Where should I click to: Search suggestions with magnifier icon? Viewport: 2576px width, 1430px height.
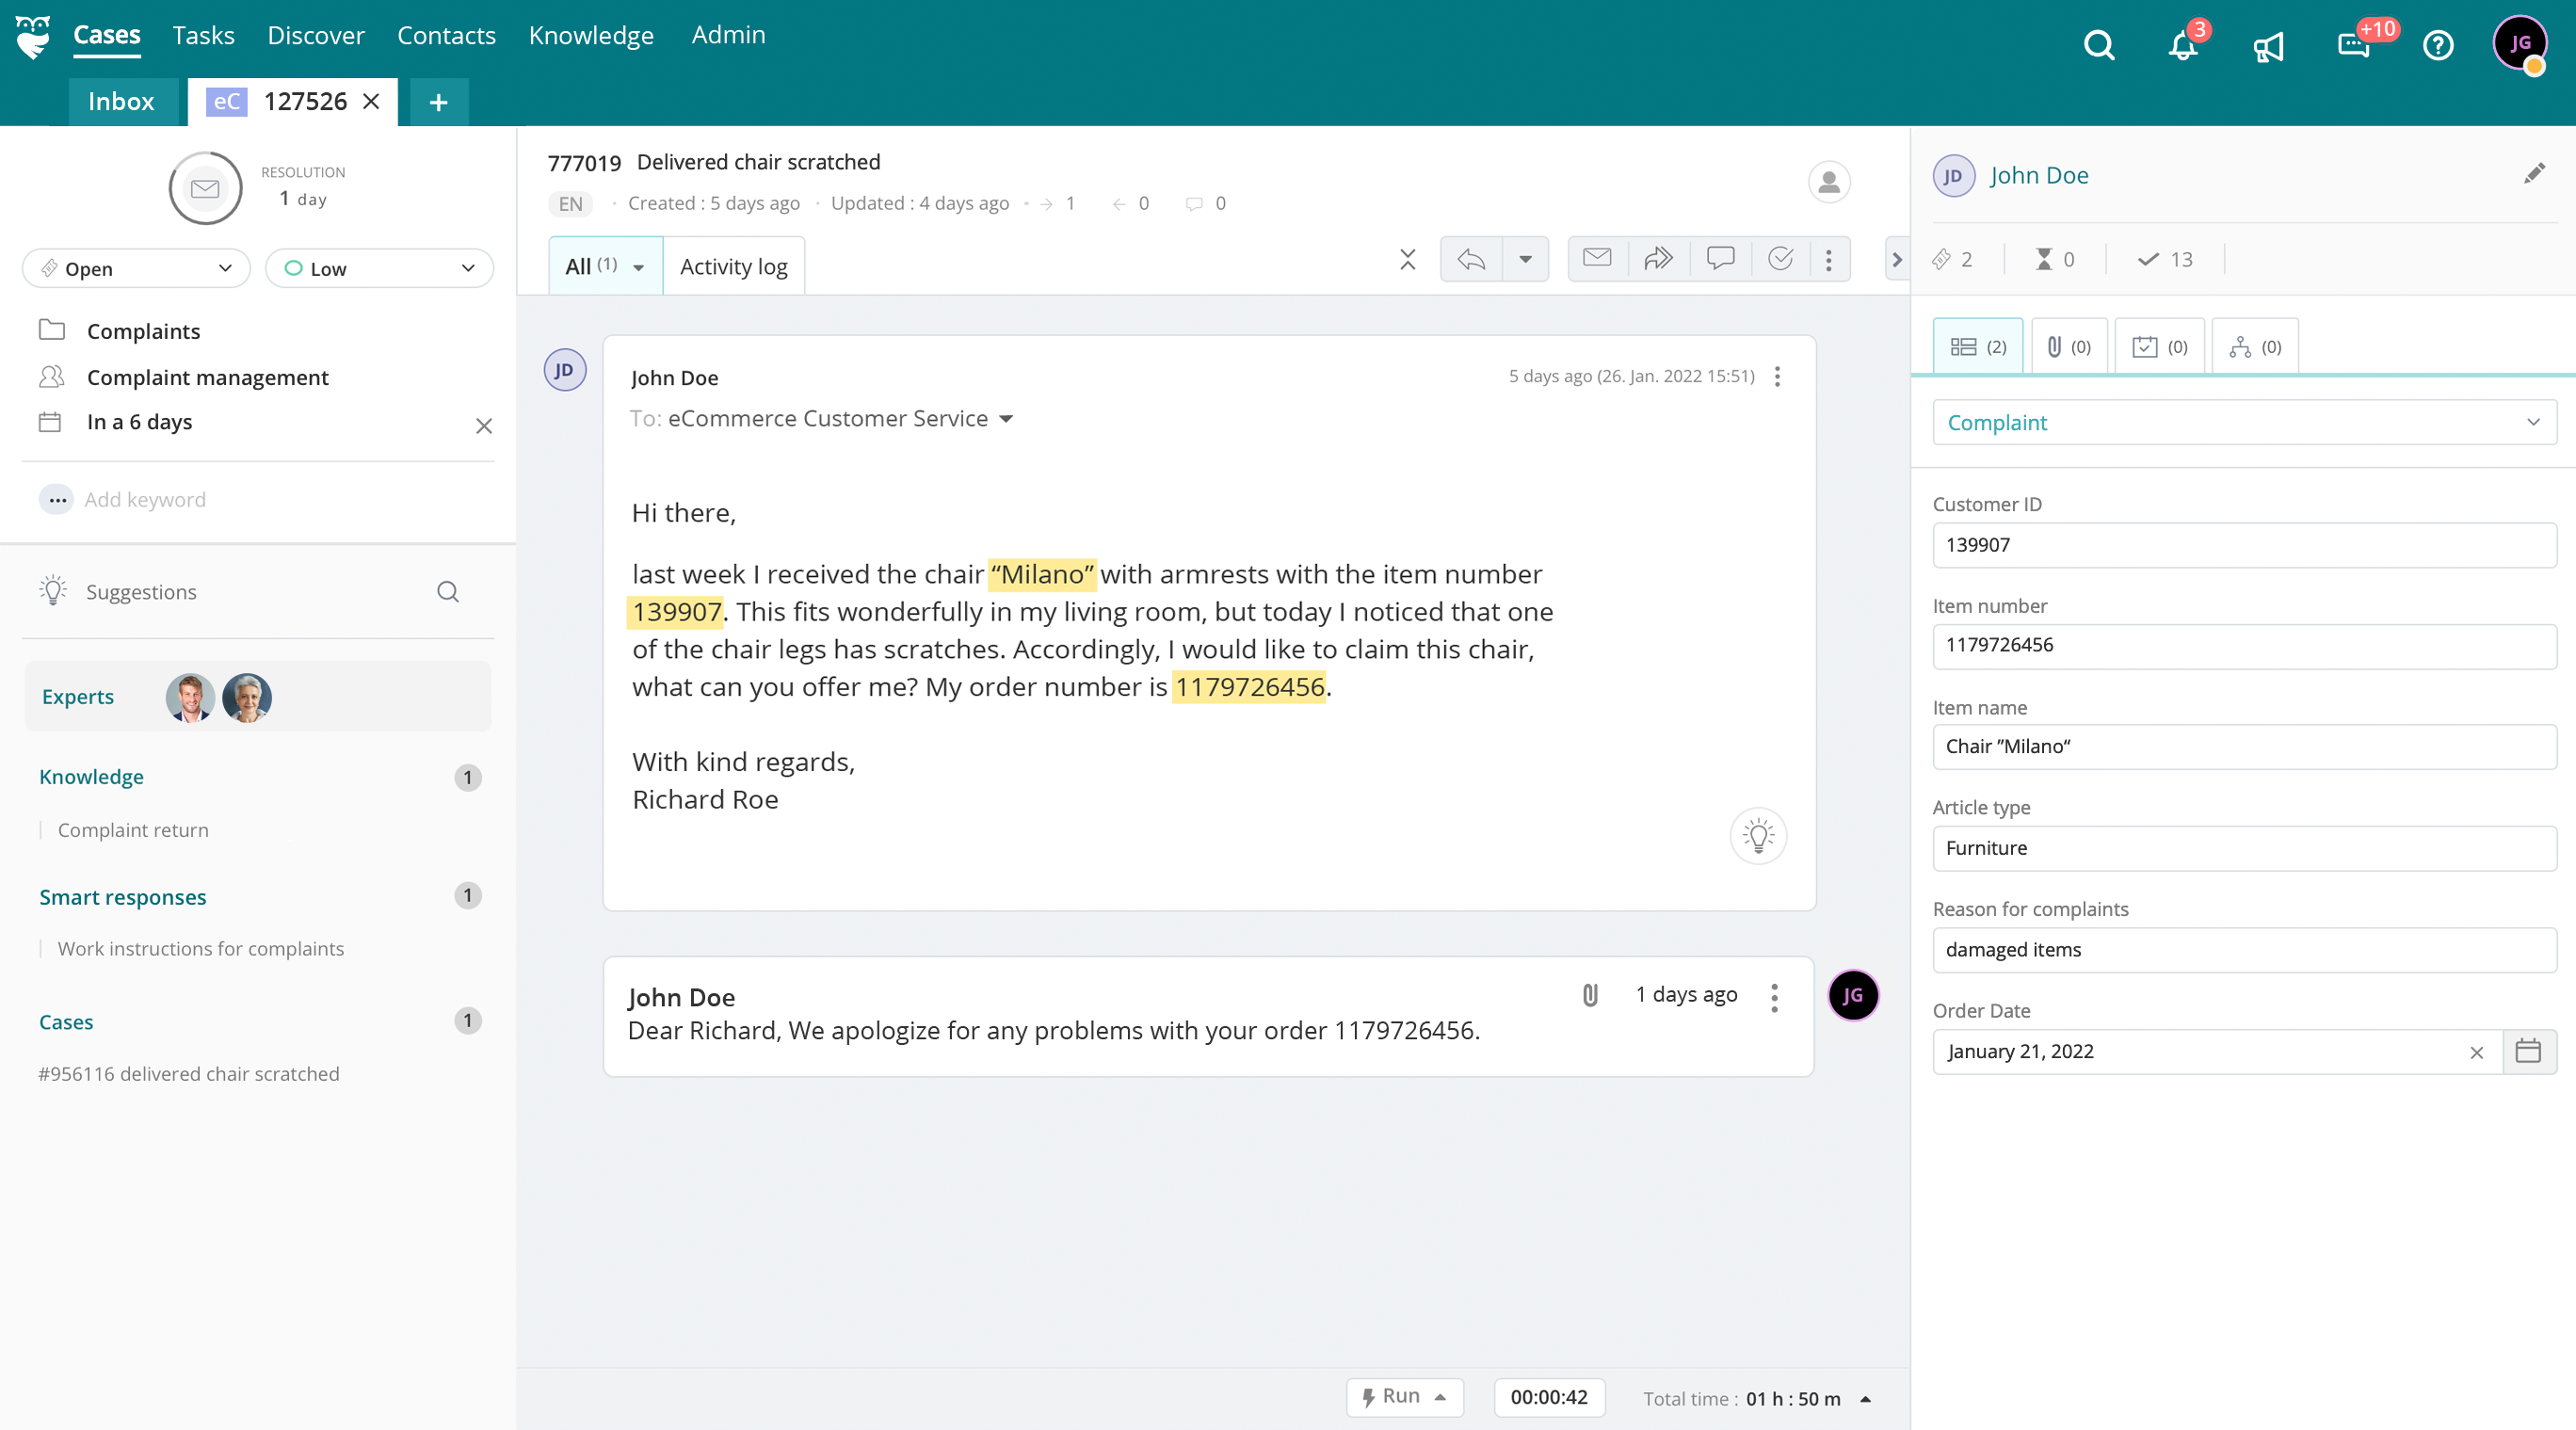[x=448, y=592]
